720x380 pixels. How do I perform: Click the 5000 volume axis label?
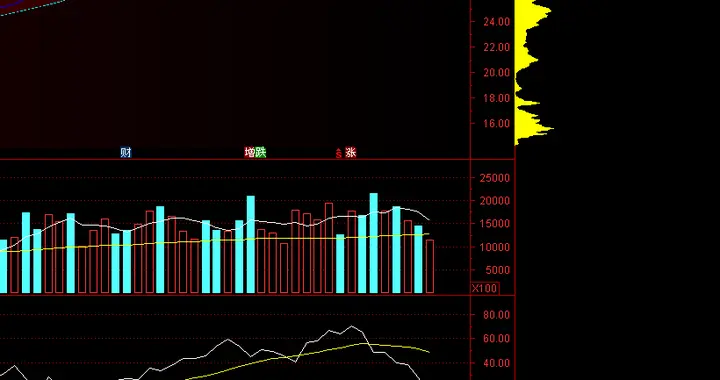pos(498,270)
